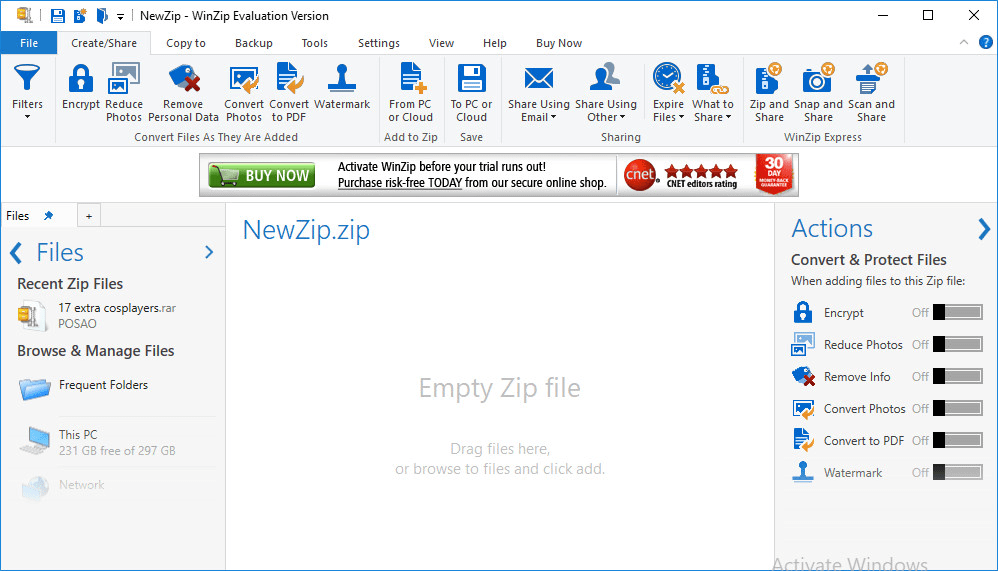
Task: Click the Expire Files clock icon
Action: [x=668, y=78]
